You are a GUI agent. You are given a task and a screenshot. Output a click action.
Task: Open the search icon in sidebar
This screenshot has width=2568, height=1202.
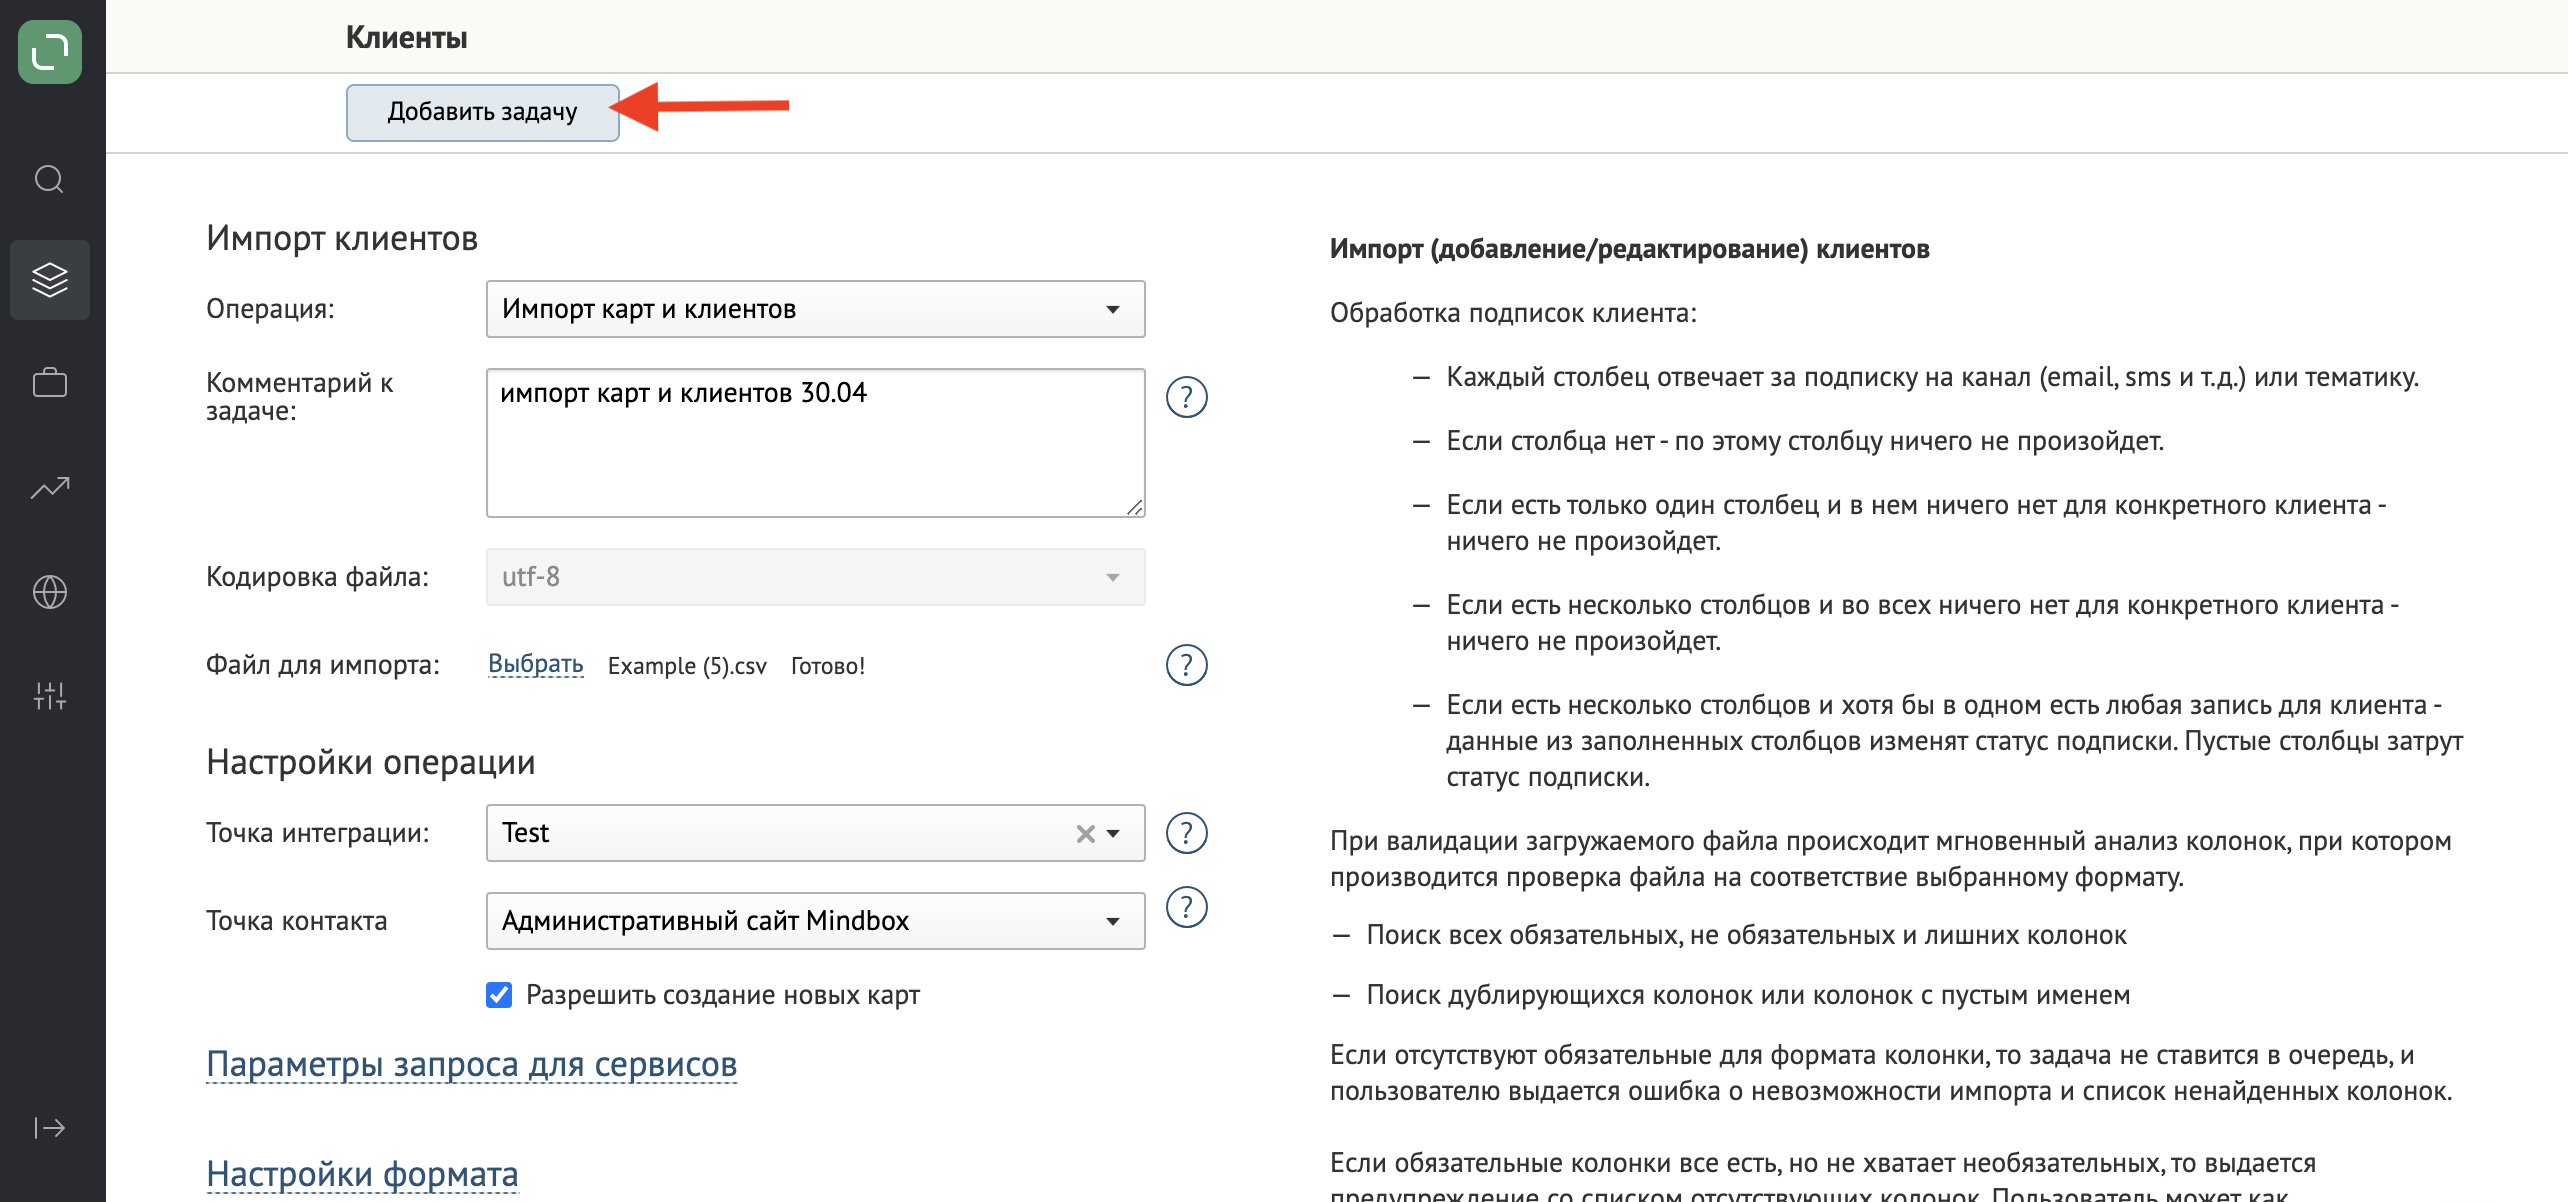click(x=50, y=179)
